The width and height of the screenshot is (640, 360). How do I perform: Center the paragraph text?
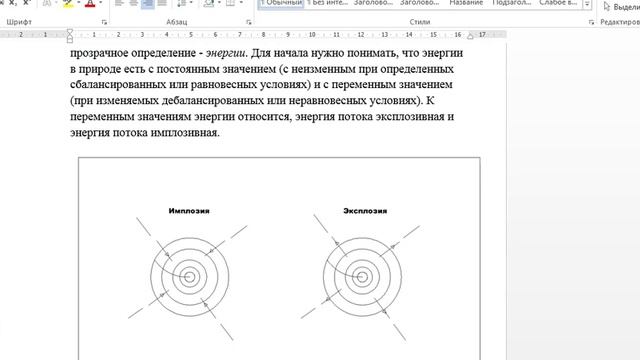133,3
